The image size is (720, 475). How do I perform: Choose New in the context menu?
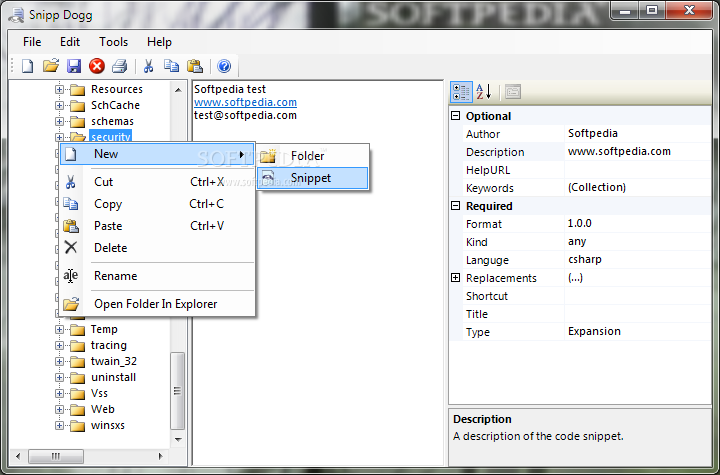click(x=157, y=154)
